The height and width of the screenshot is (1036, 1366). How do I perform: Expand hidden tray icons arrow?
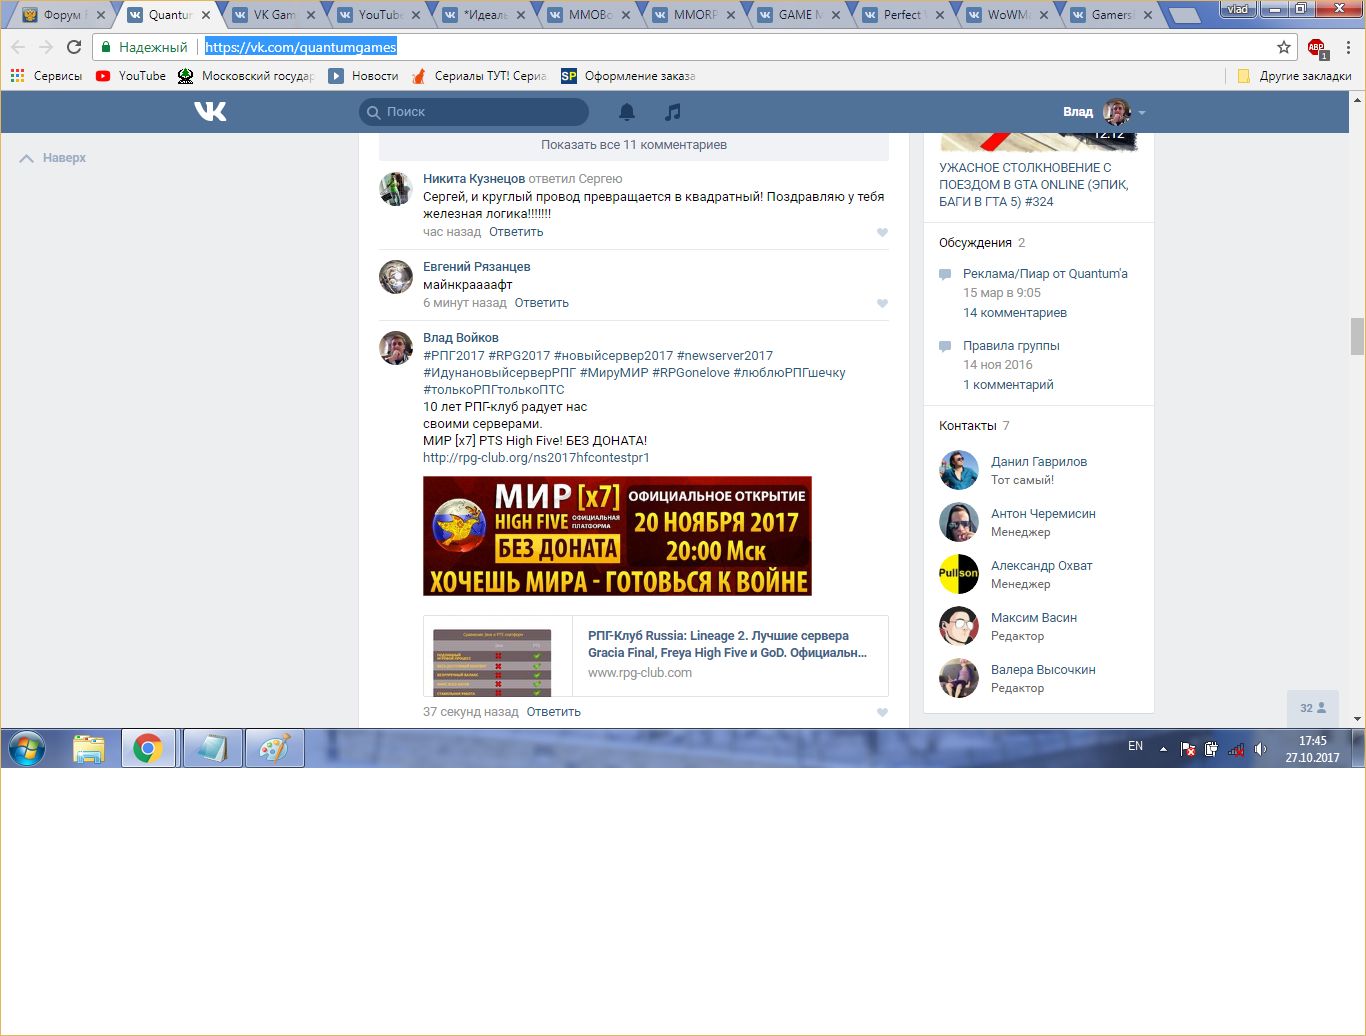1163,748
